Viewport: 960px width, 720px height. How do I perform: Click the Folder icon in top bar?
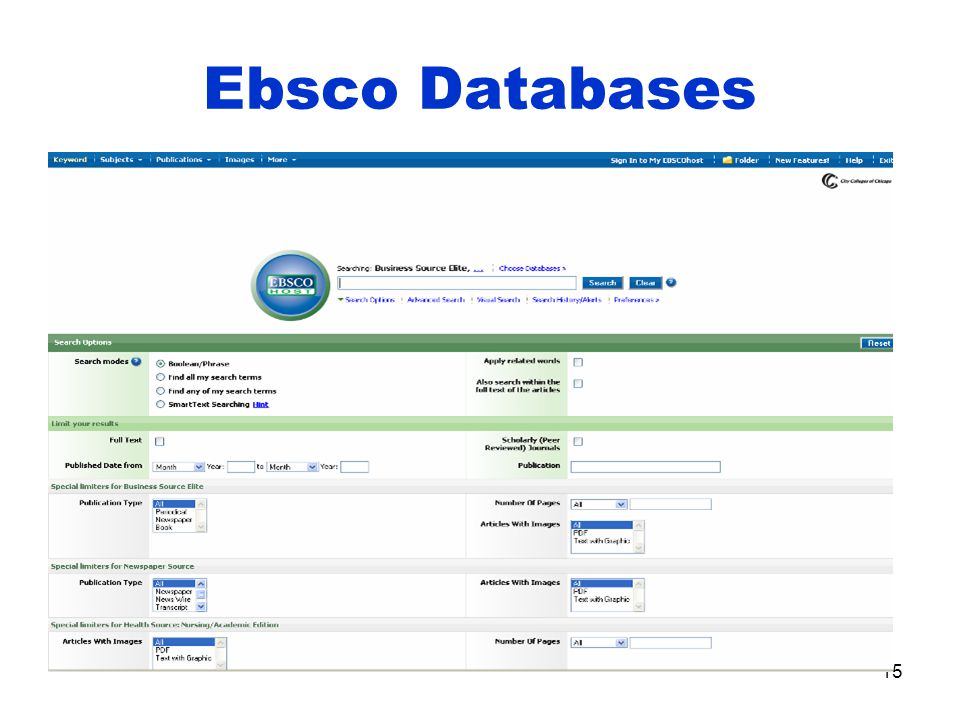[727, 160]
